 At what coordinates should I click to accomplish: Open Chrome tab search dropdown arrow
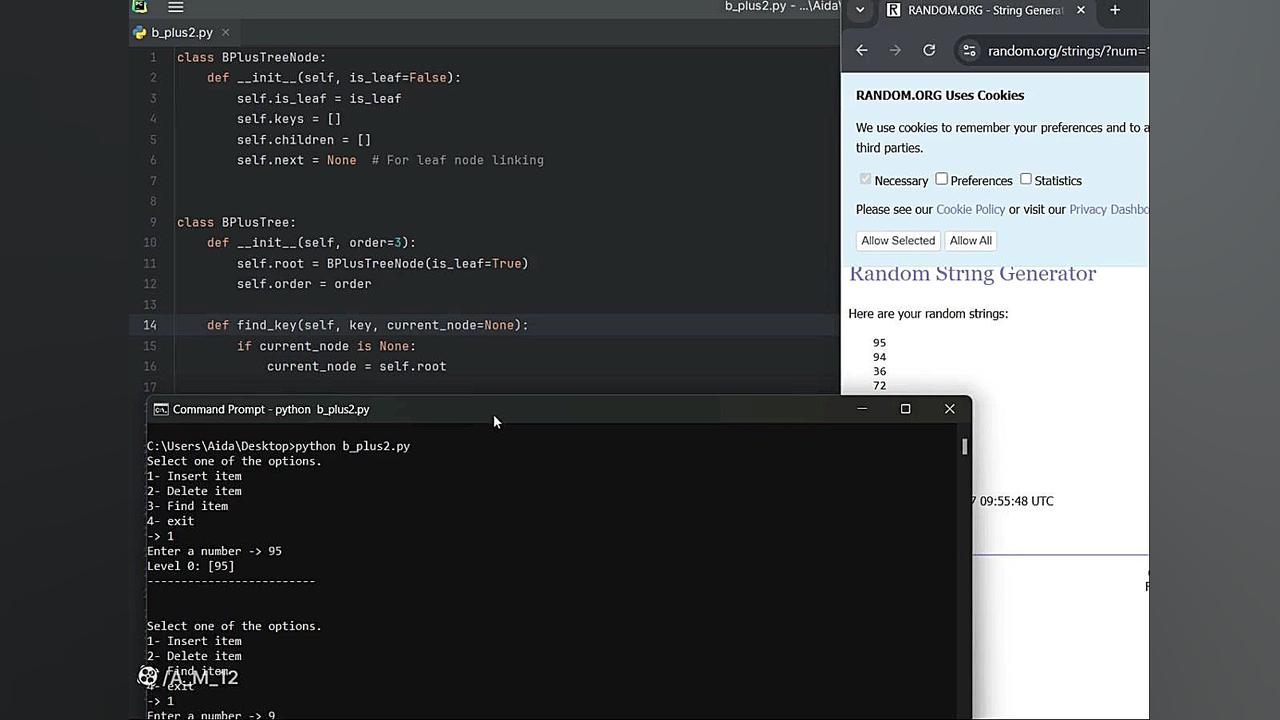[x=860, y=10]
